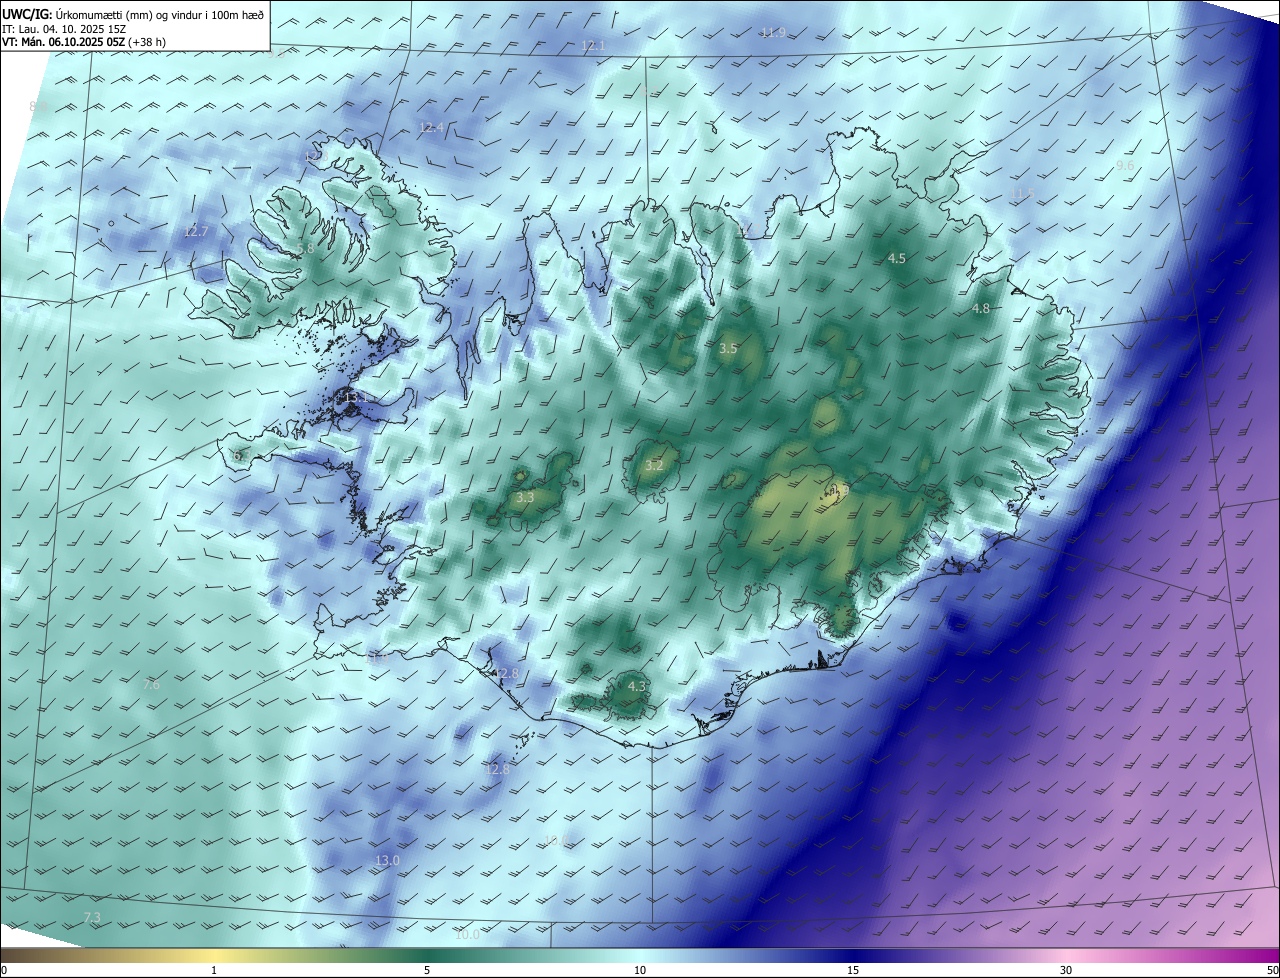Click the 1 tick on color scale
The image size is (1280, 978).
click(x=214, y=970)
